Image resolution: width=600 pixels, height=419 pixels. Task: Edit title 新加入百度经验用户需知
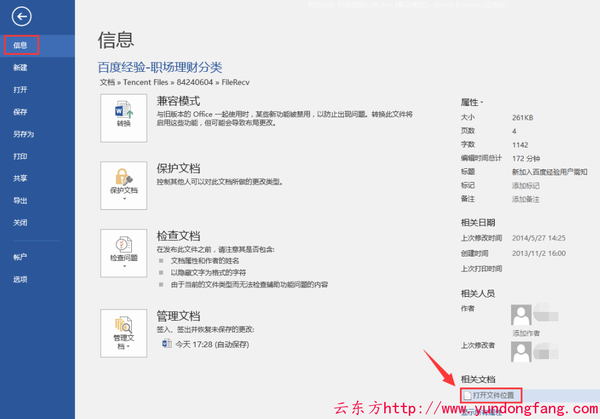point(549,172)
